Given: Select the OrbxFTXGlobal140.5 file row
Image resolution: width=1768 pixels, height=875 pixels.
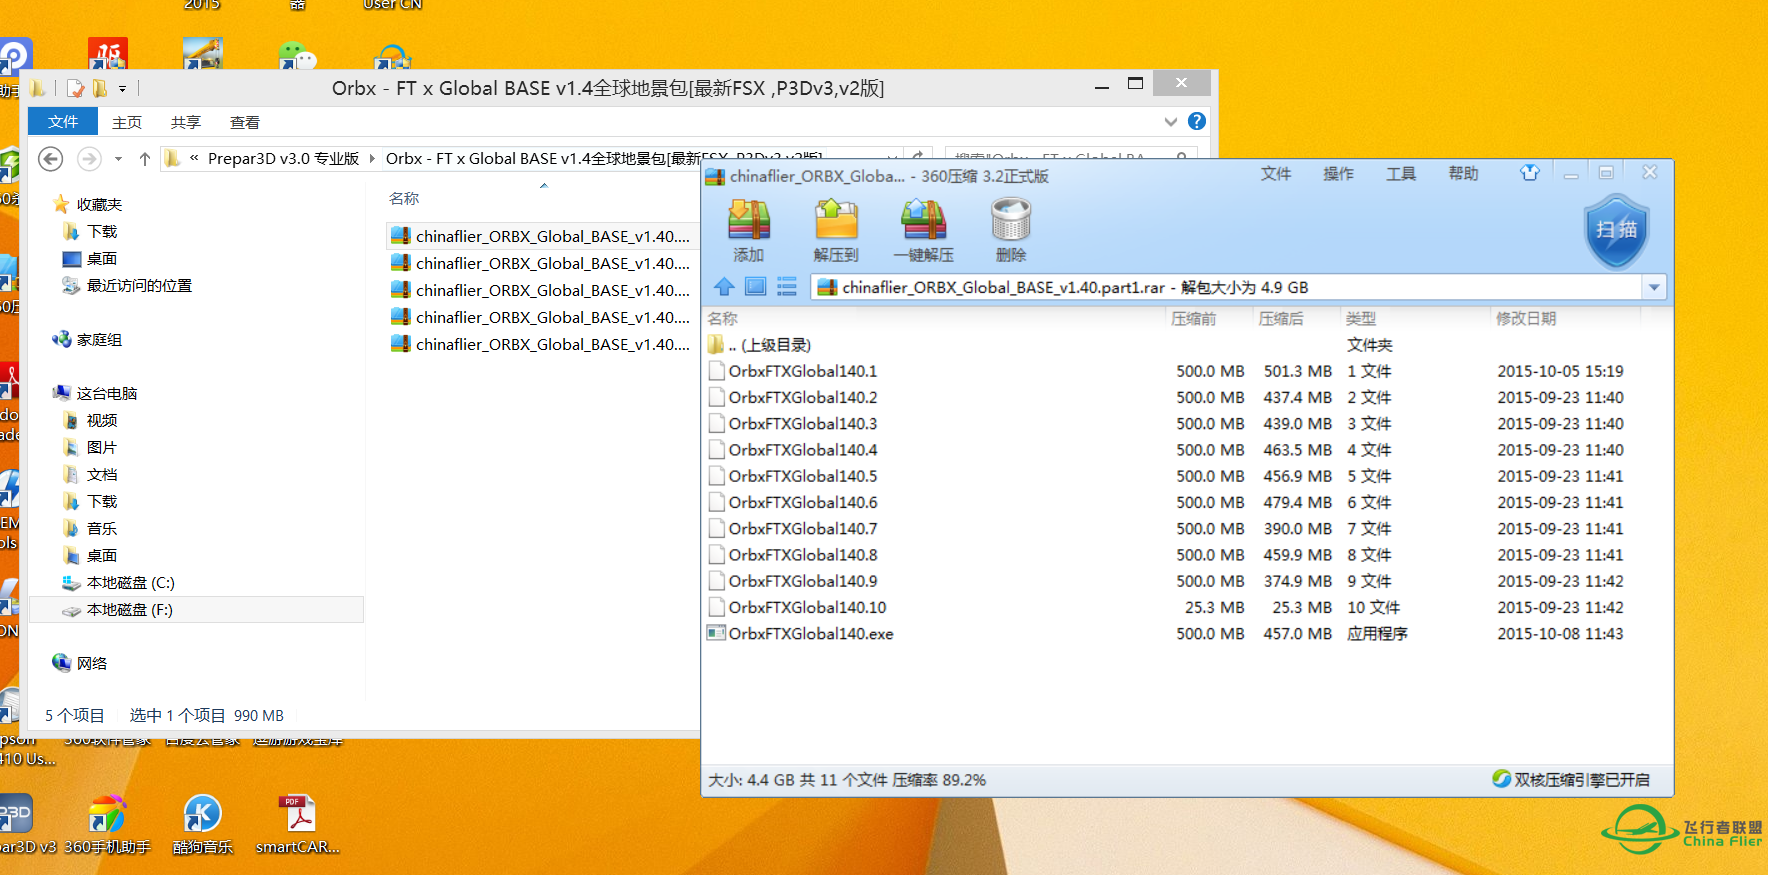Looking at the screenshot, I should point(1186,475).
